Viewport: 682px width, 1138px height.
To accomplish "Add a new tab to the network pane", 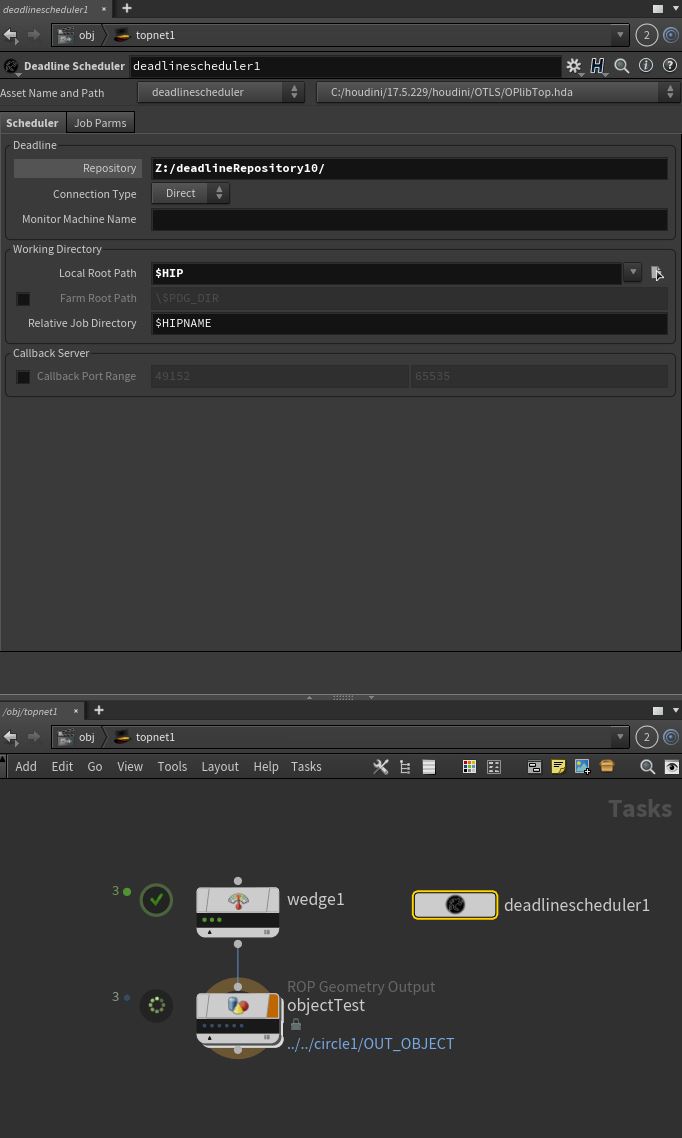I will (99, 710).
